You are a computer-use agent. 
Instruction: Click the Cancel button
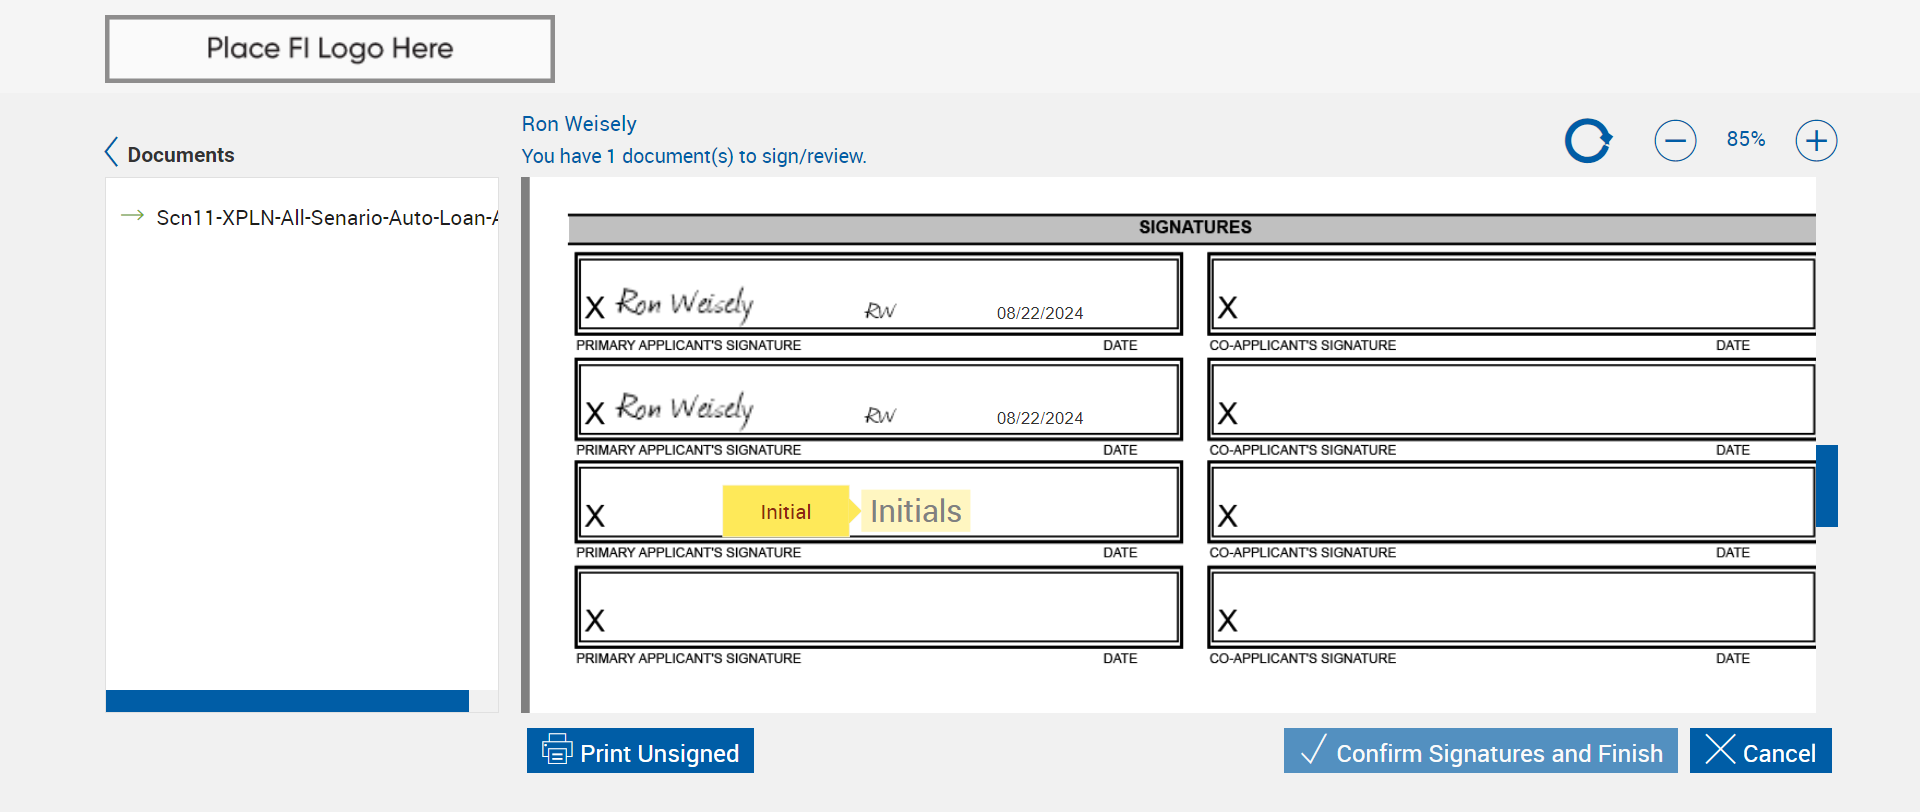[1761, 751]
